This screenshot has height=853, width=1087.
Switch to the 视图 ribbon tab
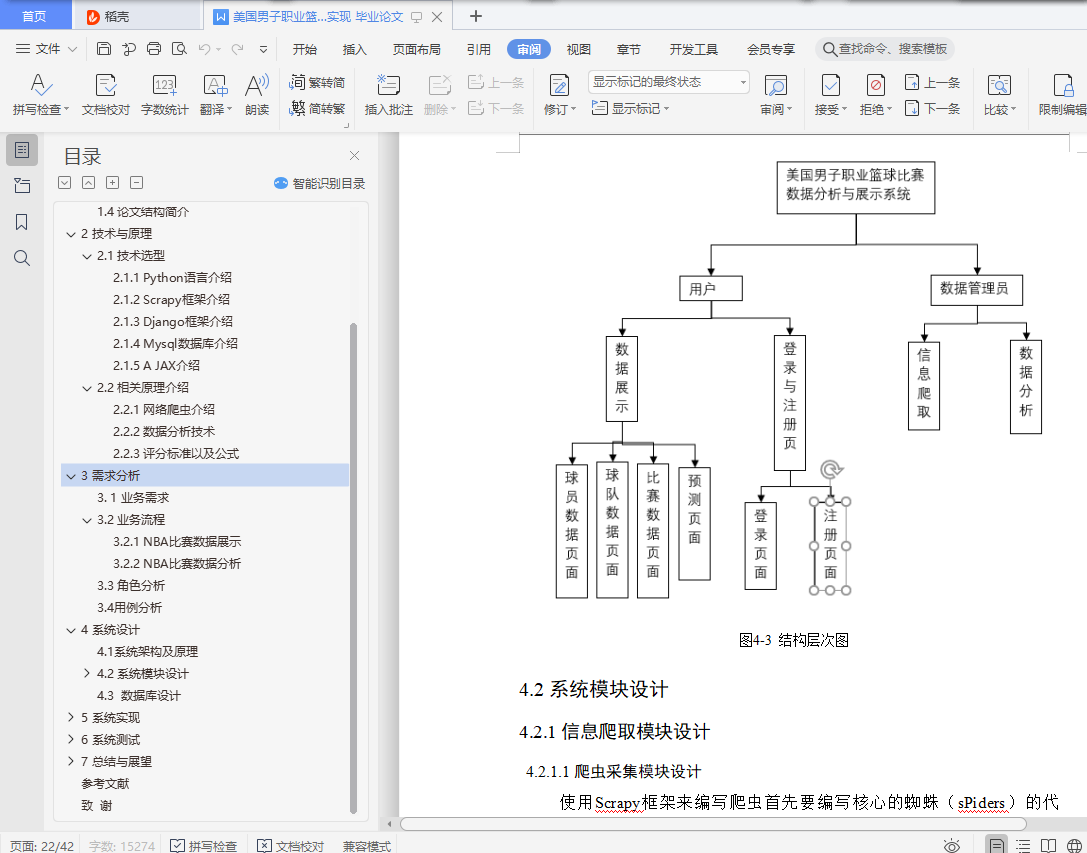pyautogui.click(x=578, y=49)
